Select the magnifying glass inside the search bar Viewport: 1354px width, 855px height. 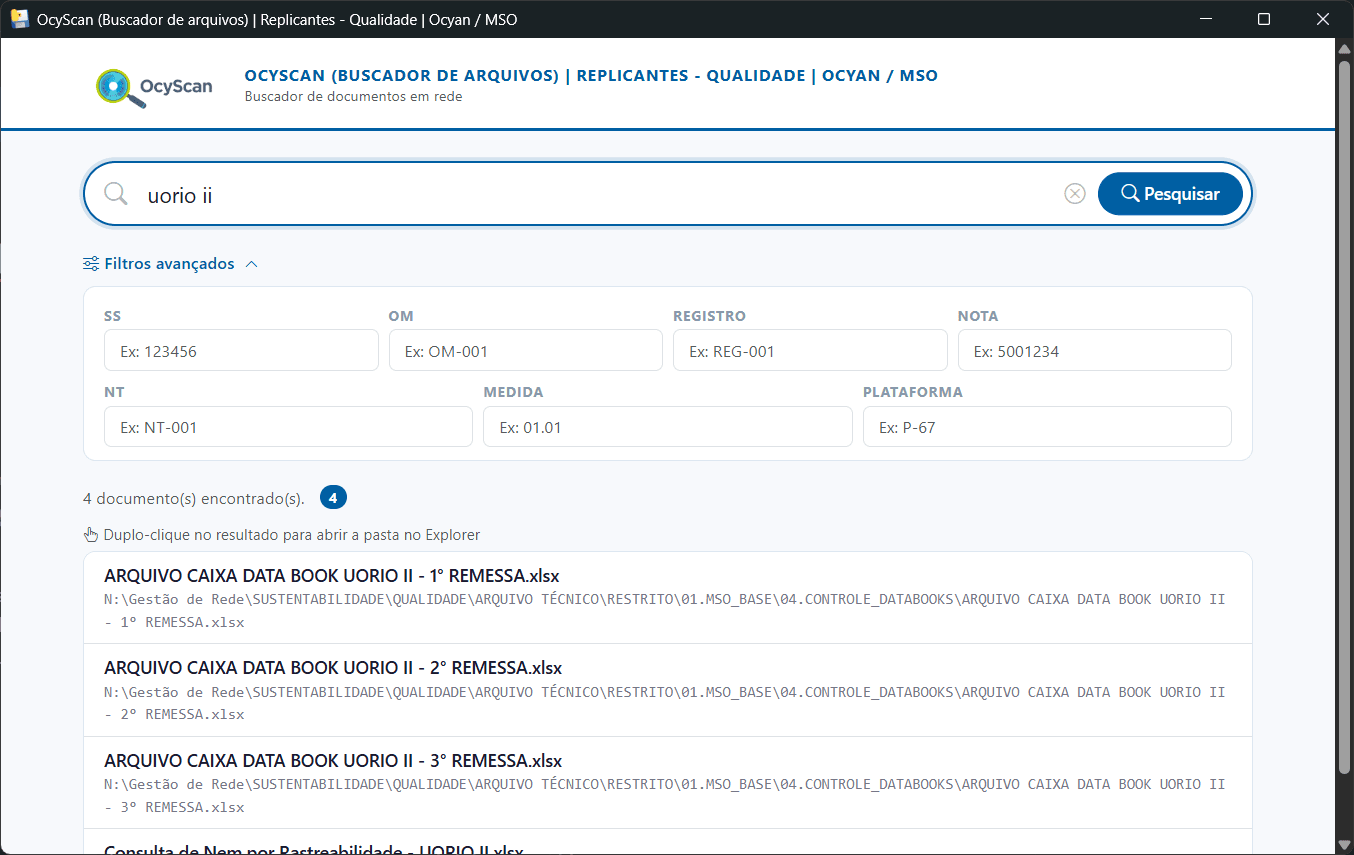115,193
